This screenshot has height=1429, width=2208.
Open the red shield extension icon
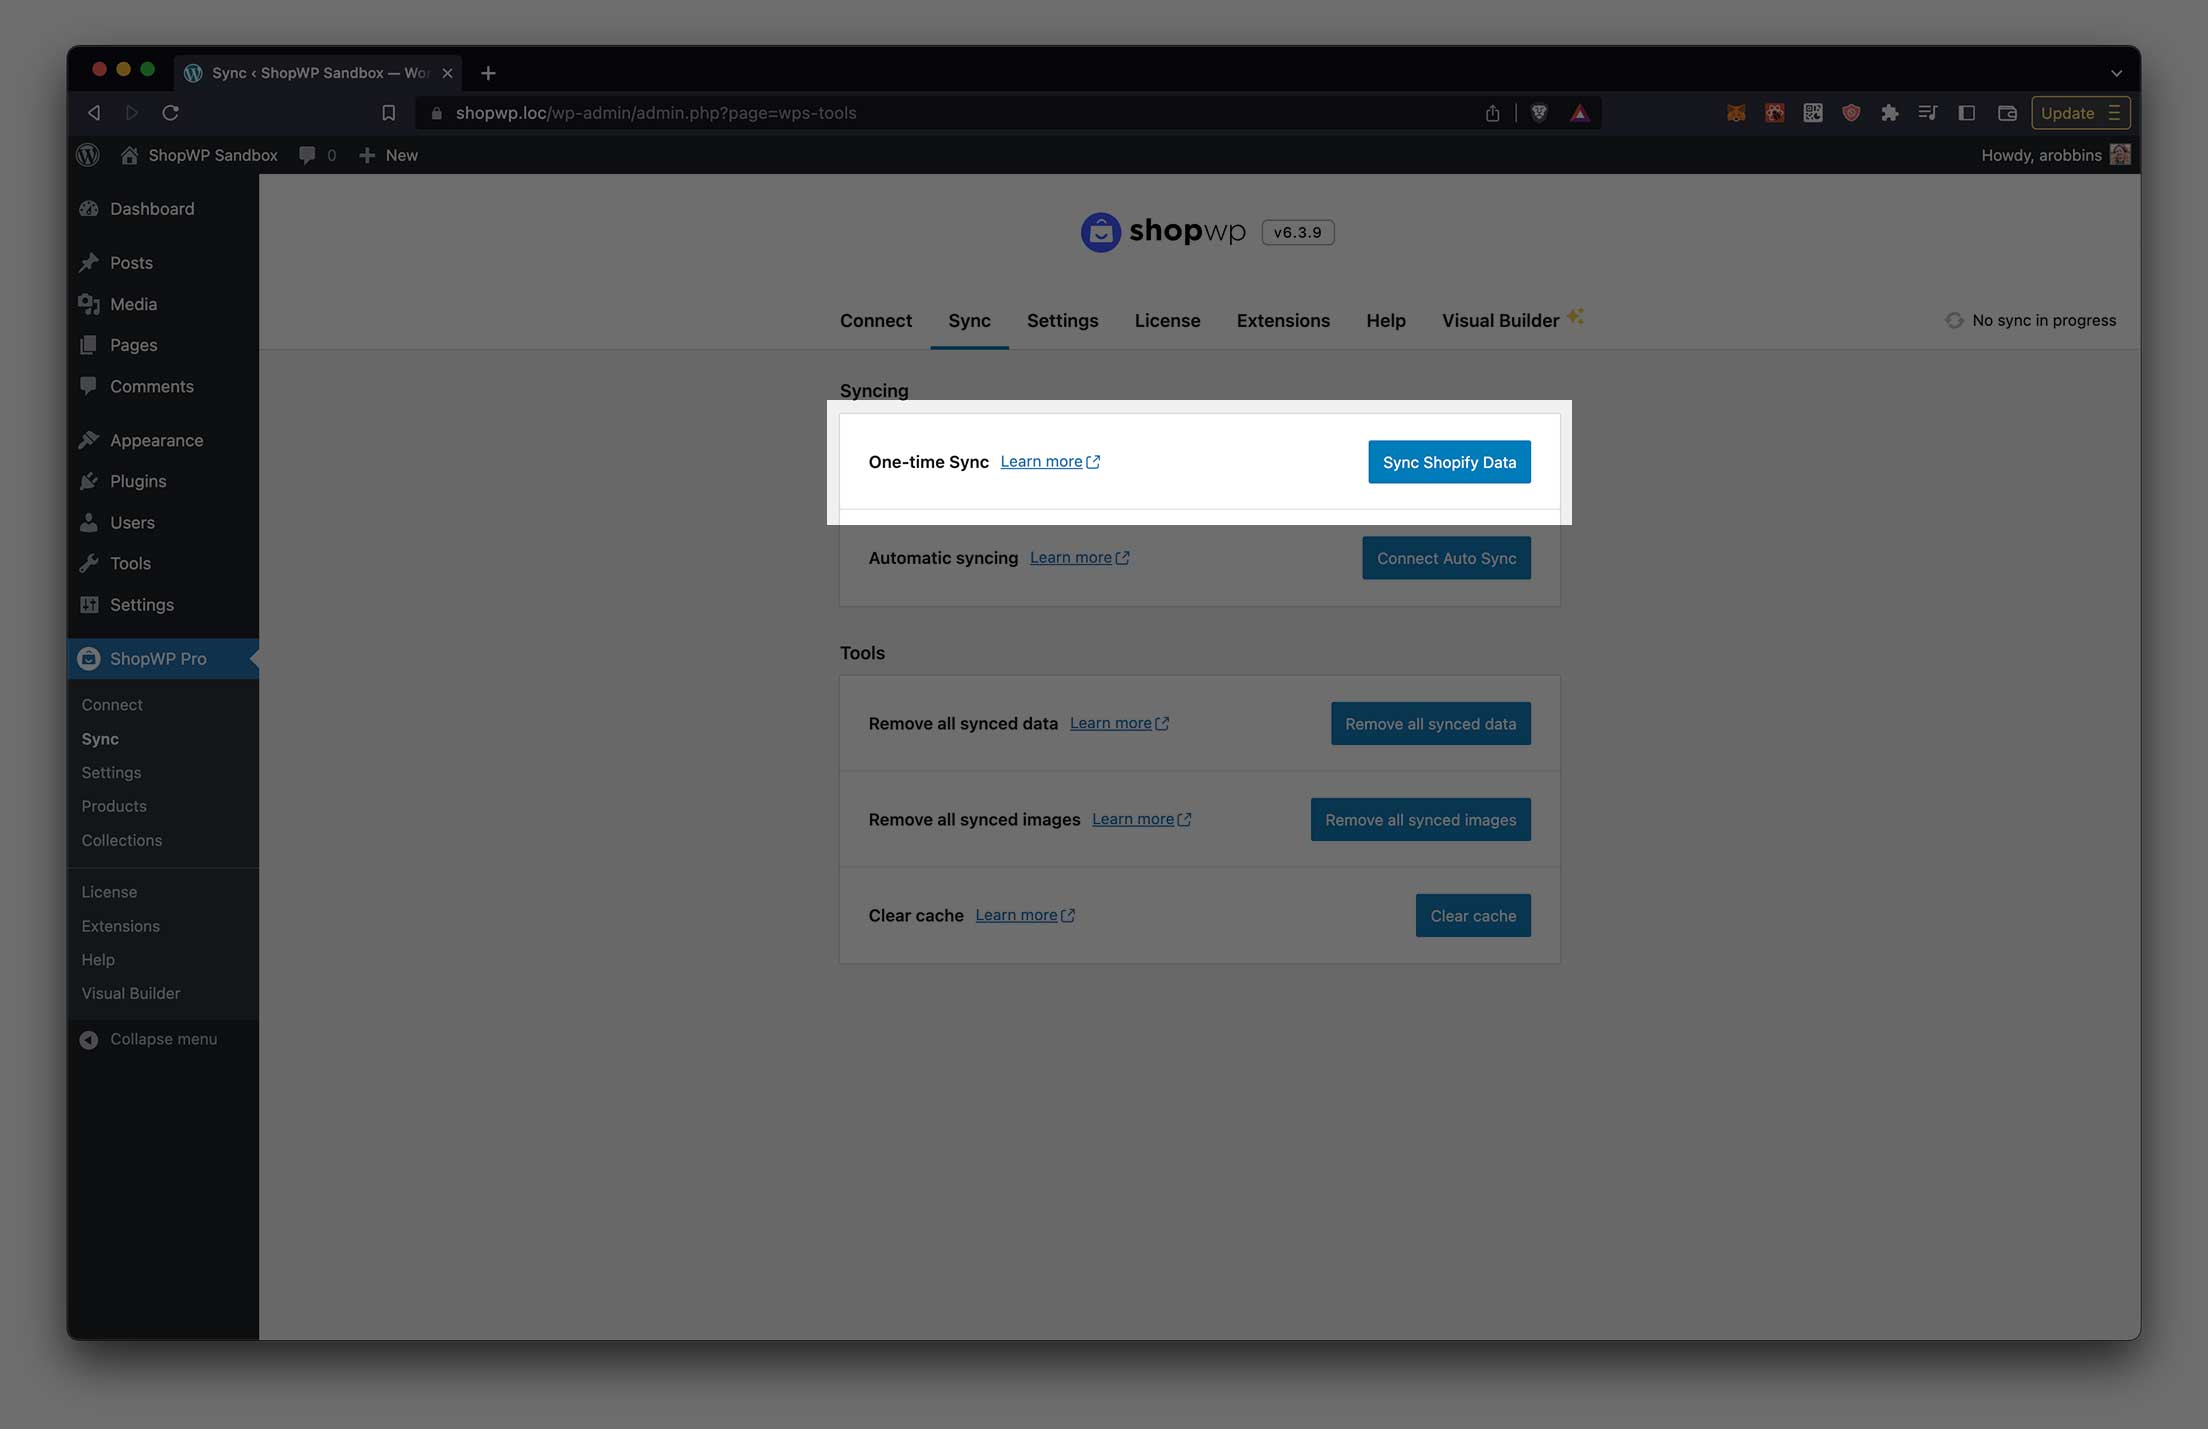point(1851,113)
